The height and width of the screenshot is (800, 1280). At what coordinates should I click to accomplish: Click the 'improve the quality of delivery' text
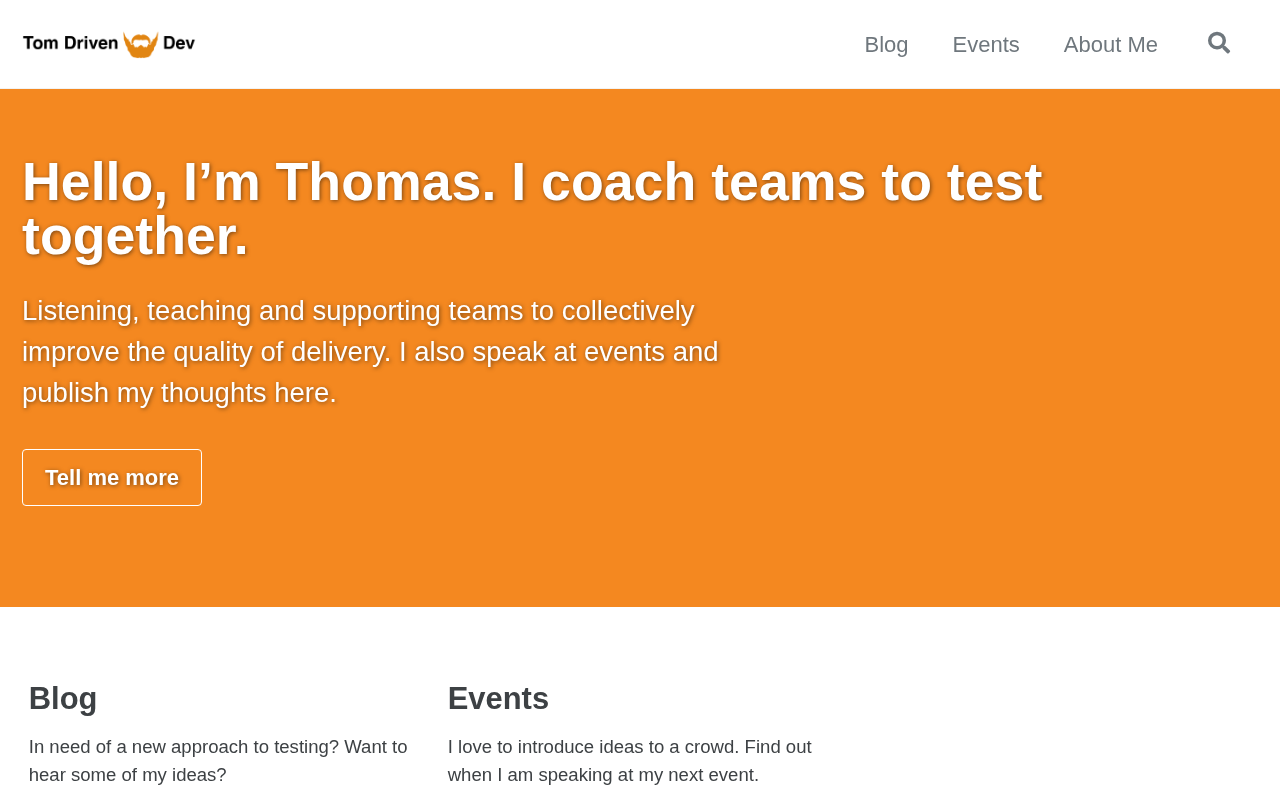[x=206, y=352]
